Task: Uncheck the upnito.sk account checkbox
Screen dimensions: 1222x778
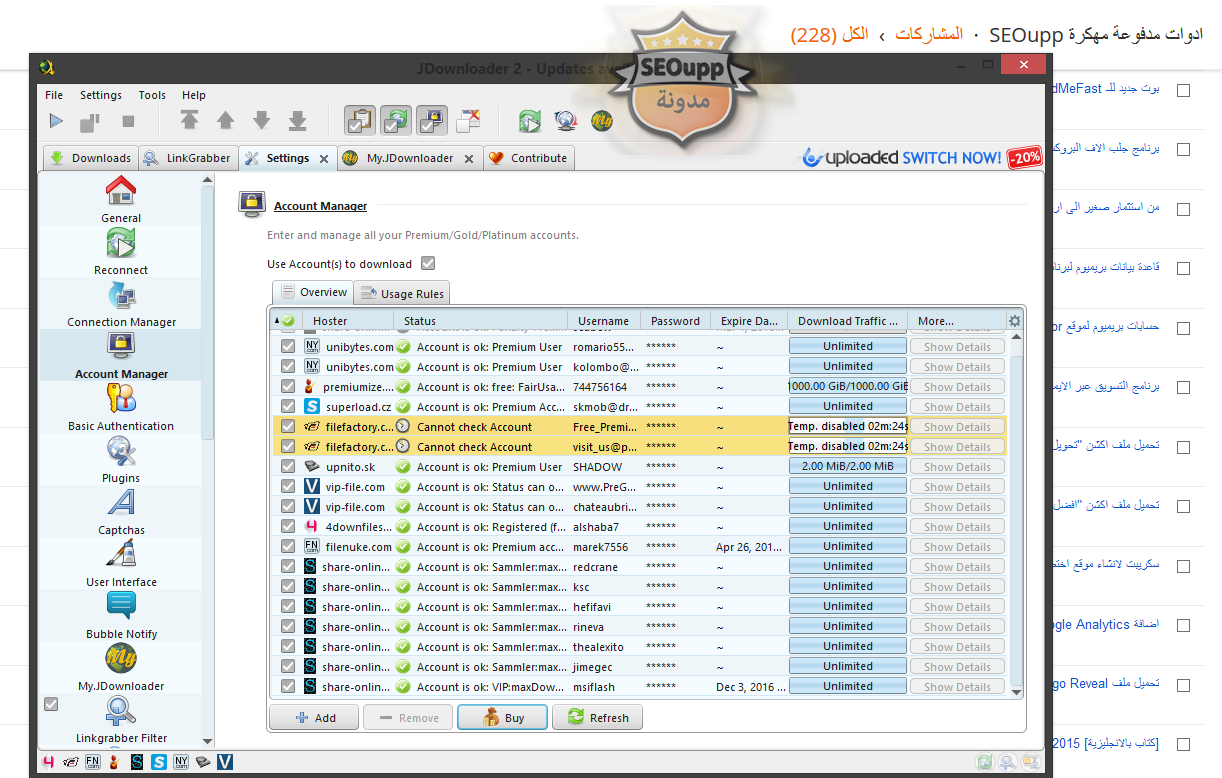Action: (288, 466)
